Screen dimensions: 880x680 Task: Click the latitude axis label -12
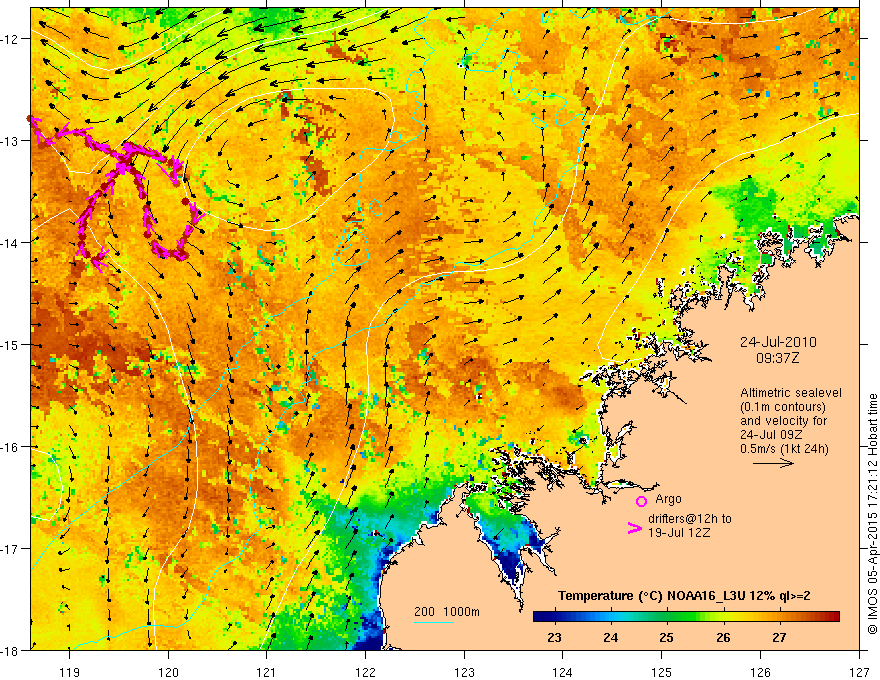click(10, 39)
